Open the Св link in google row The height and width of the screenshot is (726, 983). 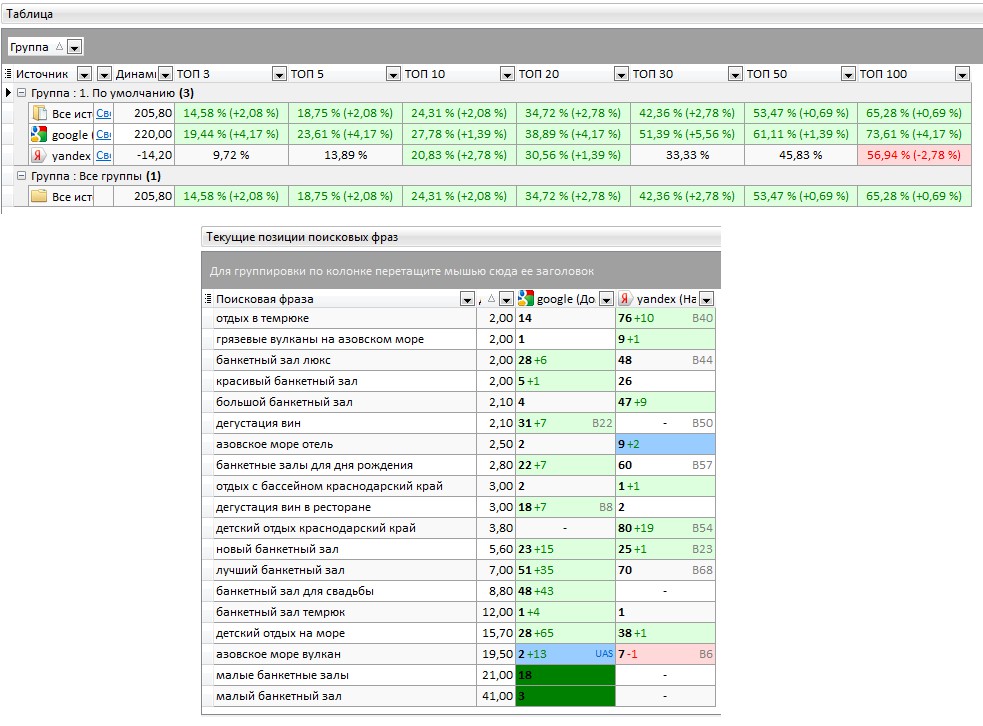point(103,135)
